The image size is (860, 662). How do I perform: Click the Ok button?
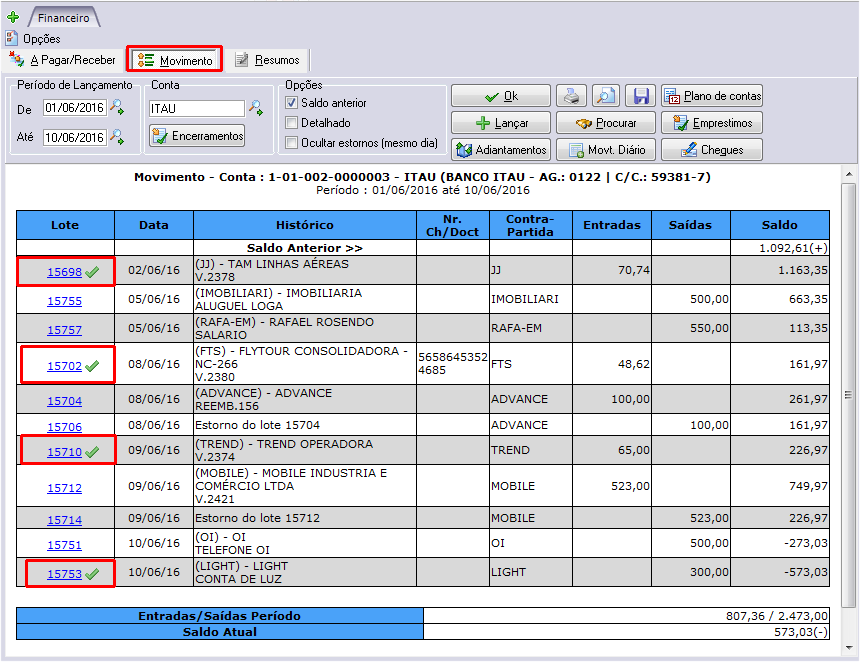pos(501,96)
